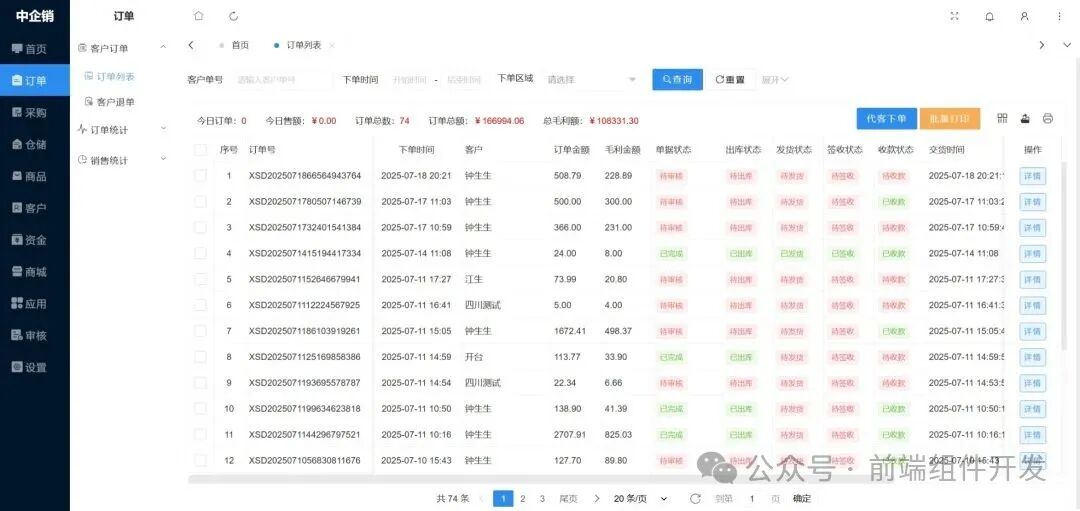Image resolution: width=1080 pixels, height=511 pixels.
Task: Open the table column layout grid icon
Action: 1002,118
